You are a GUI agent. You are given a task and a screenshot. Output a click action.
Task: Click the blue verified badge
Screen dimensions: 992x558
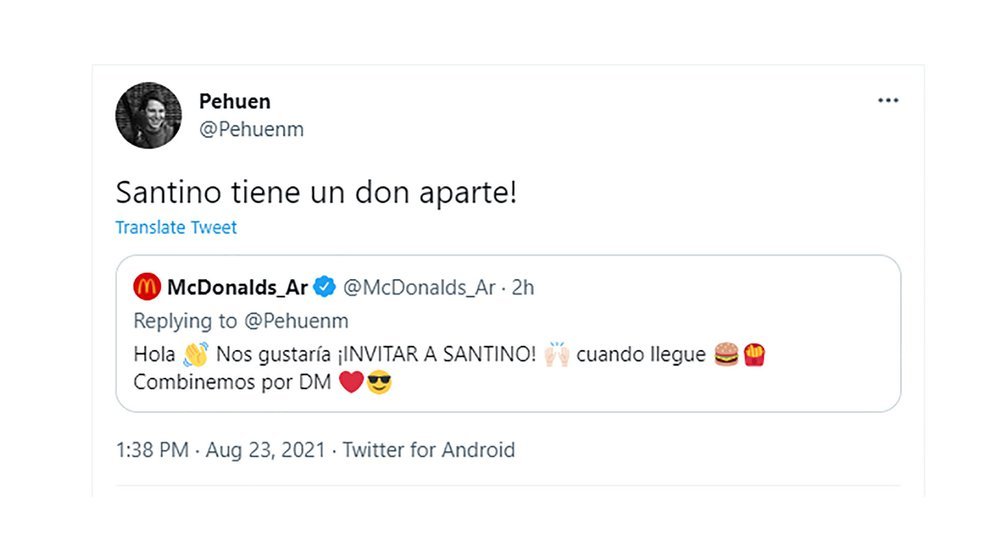click(325, 287)
